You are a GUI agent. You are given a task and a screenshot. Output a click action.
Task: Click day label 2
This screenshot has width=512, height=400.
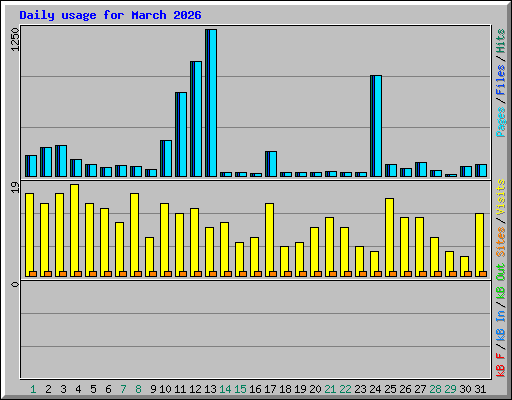pyautogui.click(x=48, y=389)
